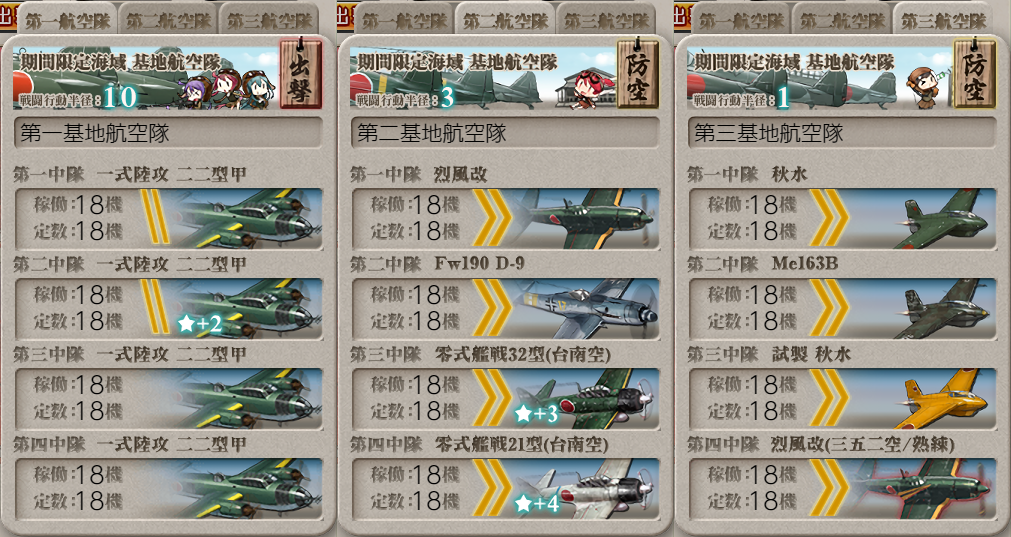Select first squadron 一式陸攻 slot in first air base
The width and height of the screenshot is (1011, 537).
pyautogui.click(x=168, y=219)
